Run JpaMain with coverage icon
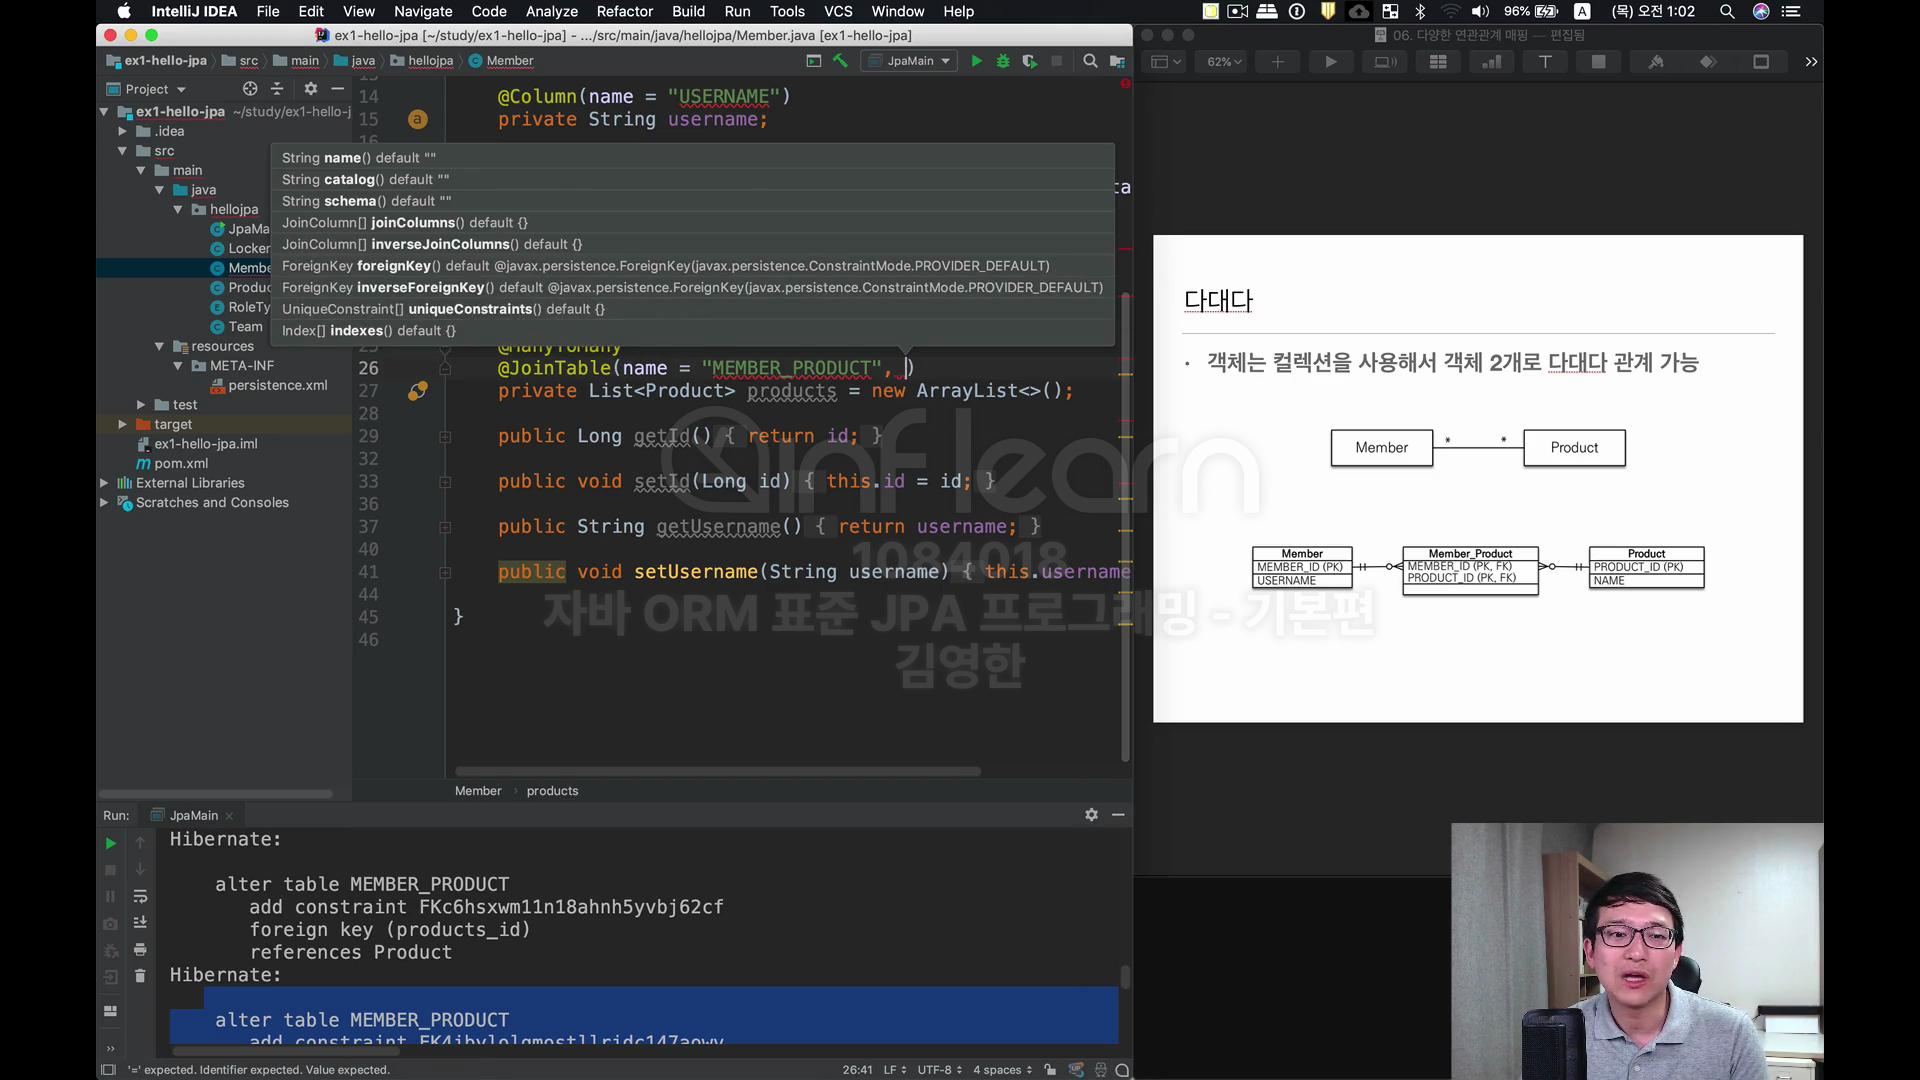This screenshot has width=1920, height=1080. [1029, 61]
